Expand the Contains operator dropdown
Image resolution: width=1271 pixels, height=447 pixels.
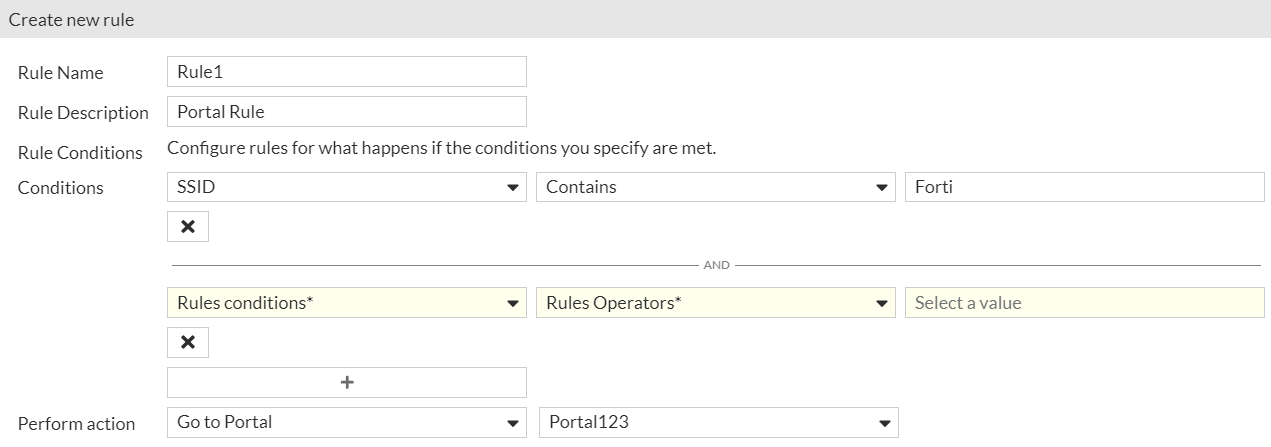pyautogui.click(x=715, y=187)
